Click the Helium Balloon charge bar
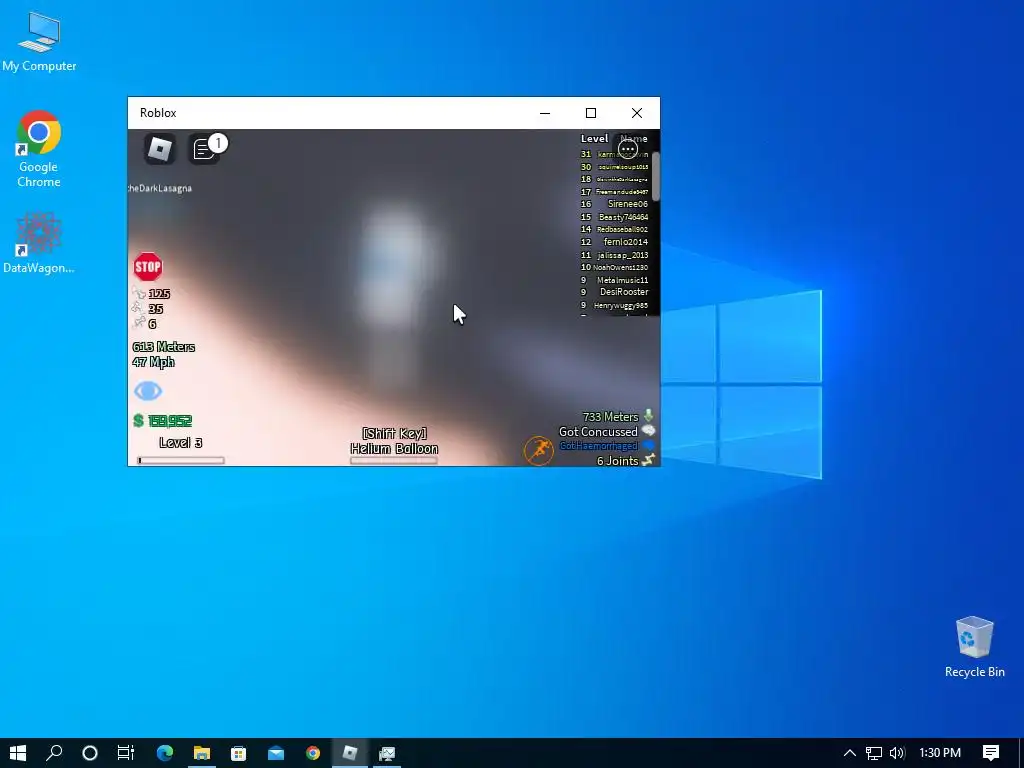Image resolution: width=1024 pixels, height=768 pixels. pyautogui.click(x=394, y=460)
